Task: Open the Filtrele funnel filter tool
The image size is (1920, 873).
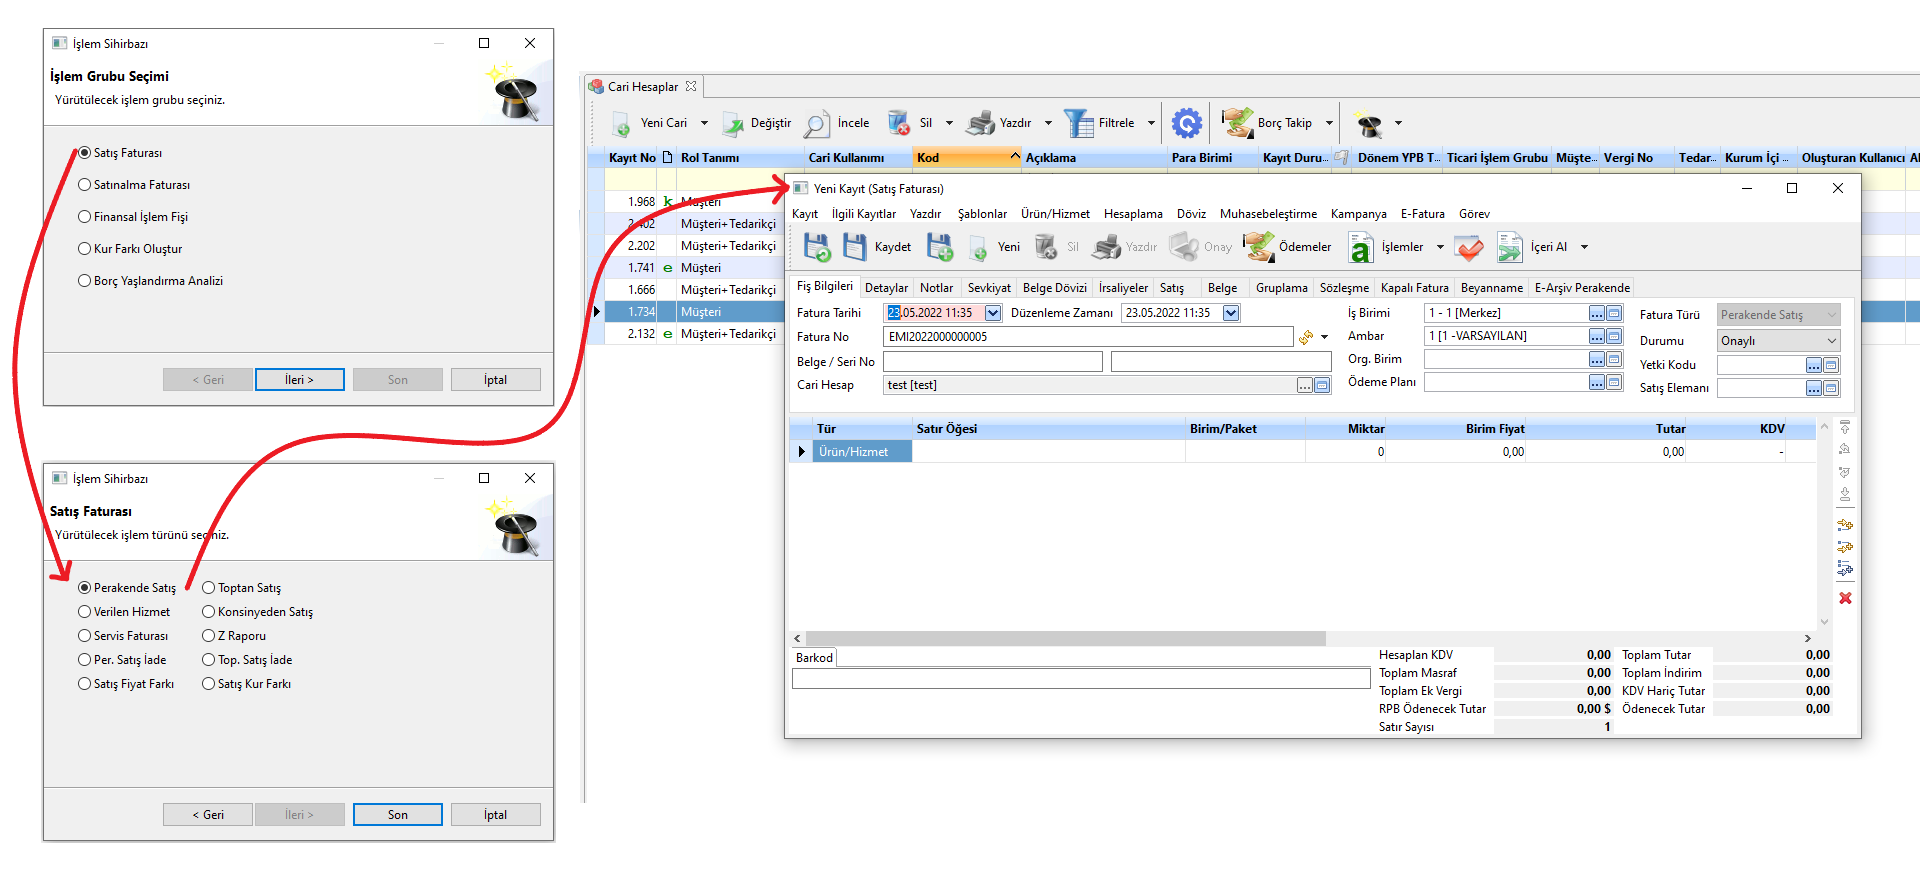Action: (x=1079, y=123)
